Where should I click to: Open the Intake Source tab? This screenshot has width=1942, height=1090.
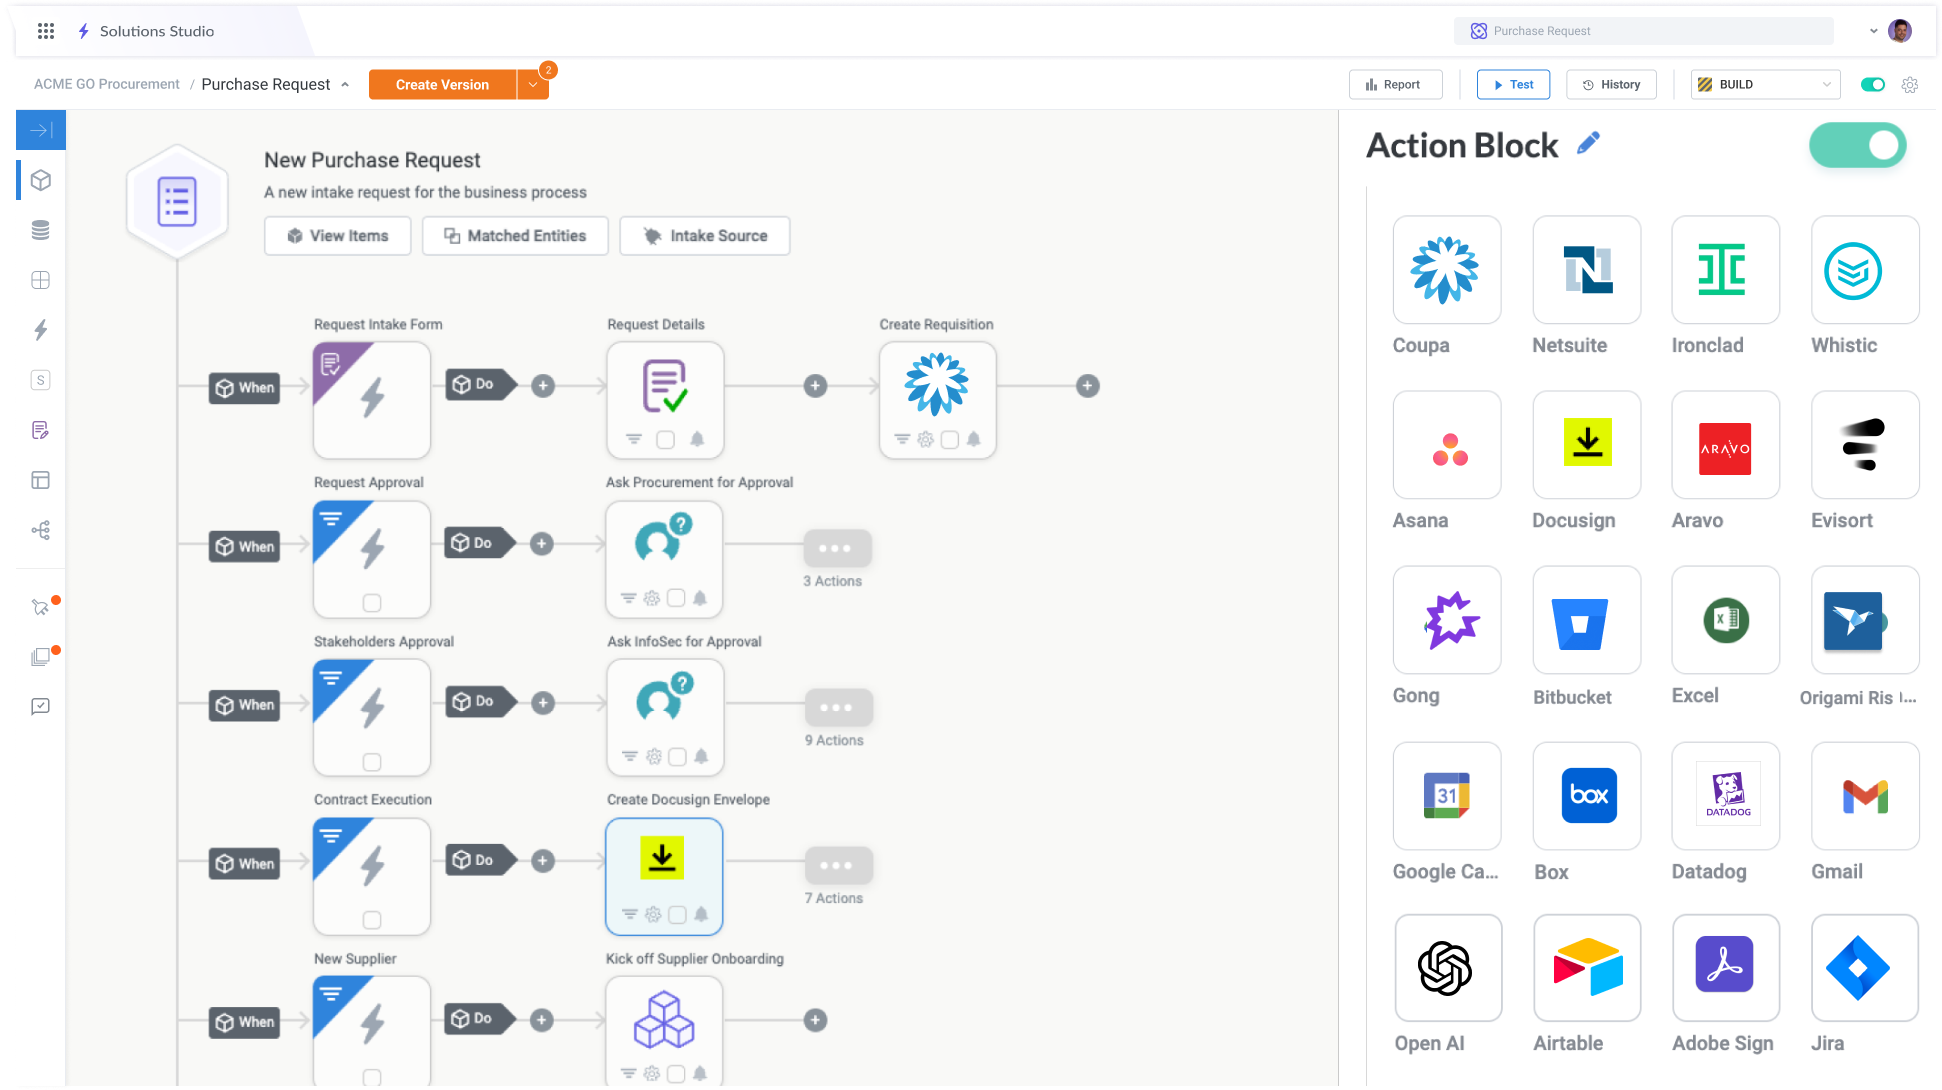(x=705, y=236)
